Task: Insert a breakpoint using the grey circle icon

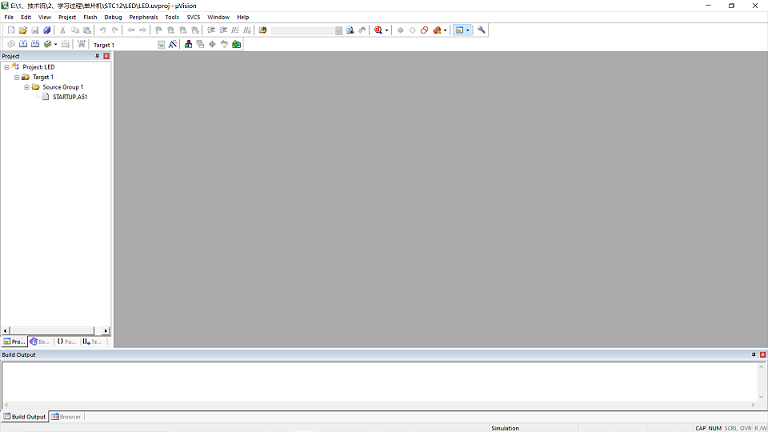Action: point(400,30)
